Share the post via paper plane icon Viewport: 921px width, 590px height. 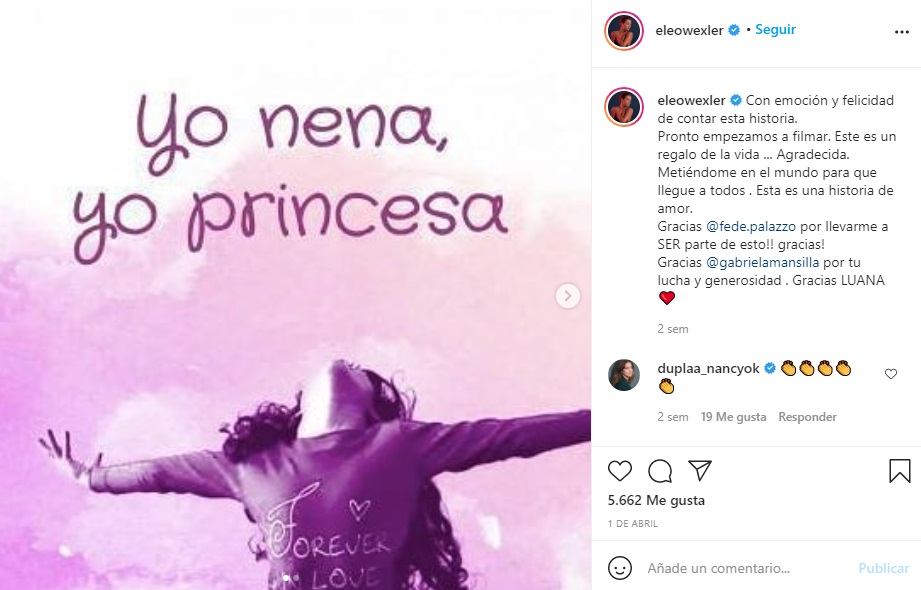[700, 471]
